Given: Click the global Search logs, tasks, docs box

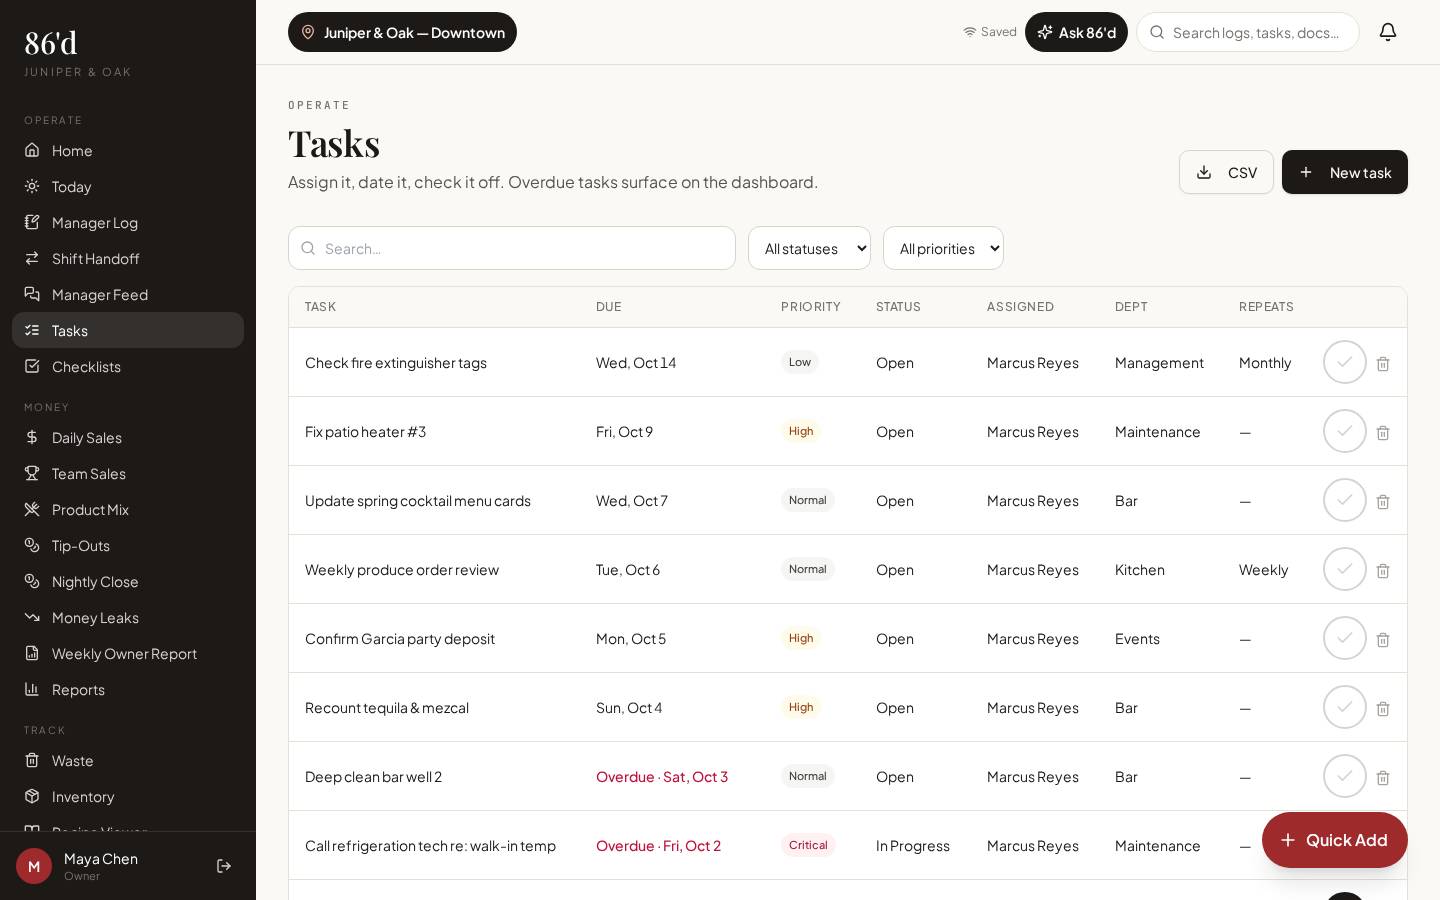Looking at the screenshot, I should 1248,32.
